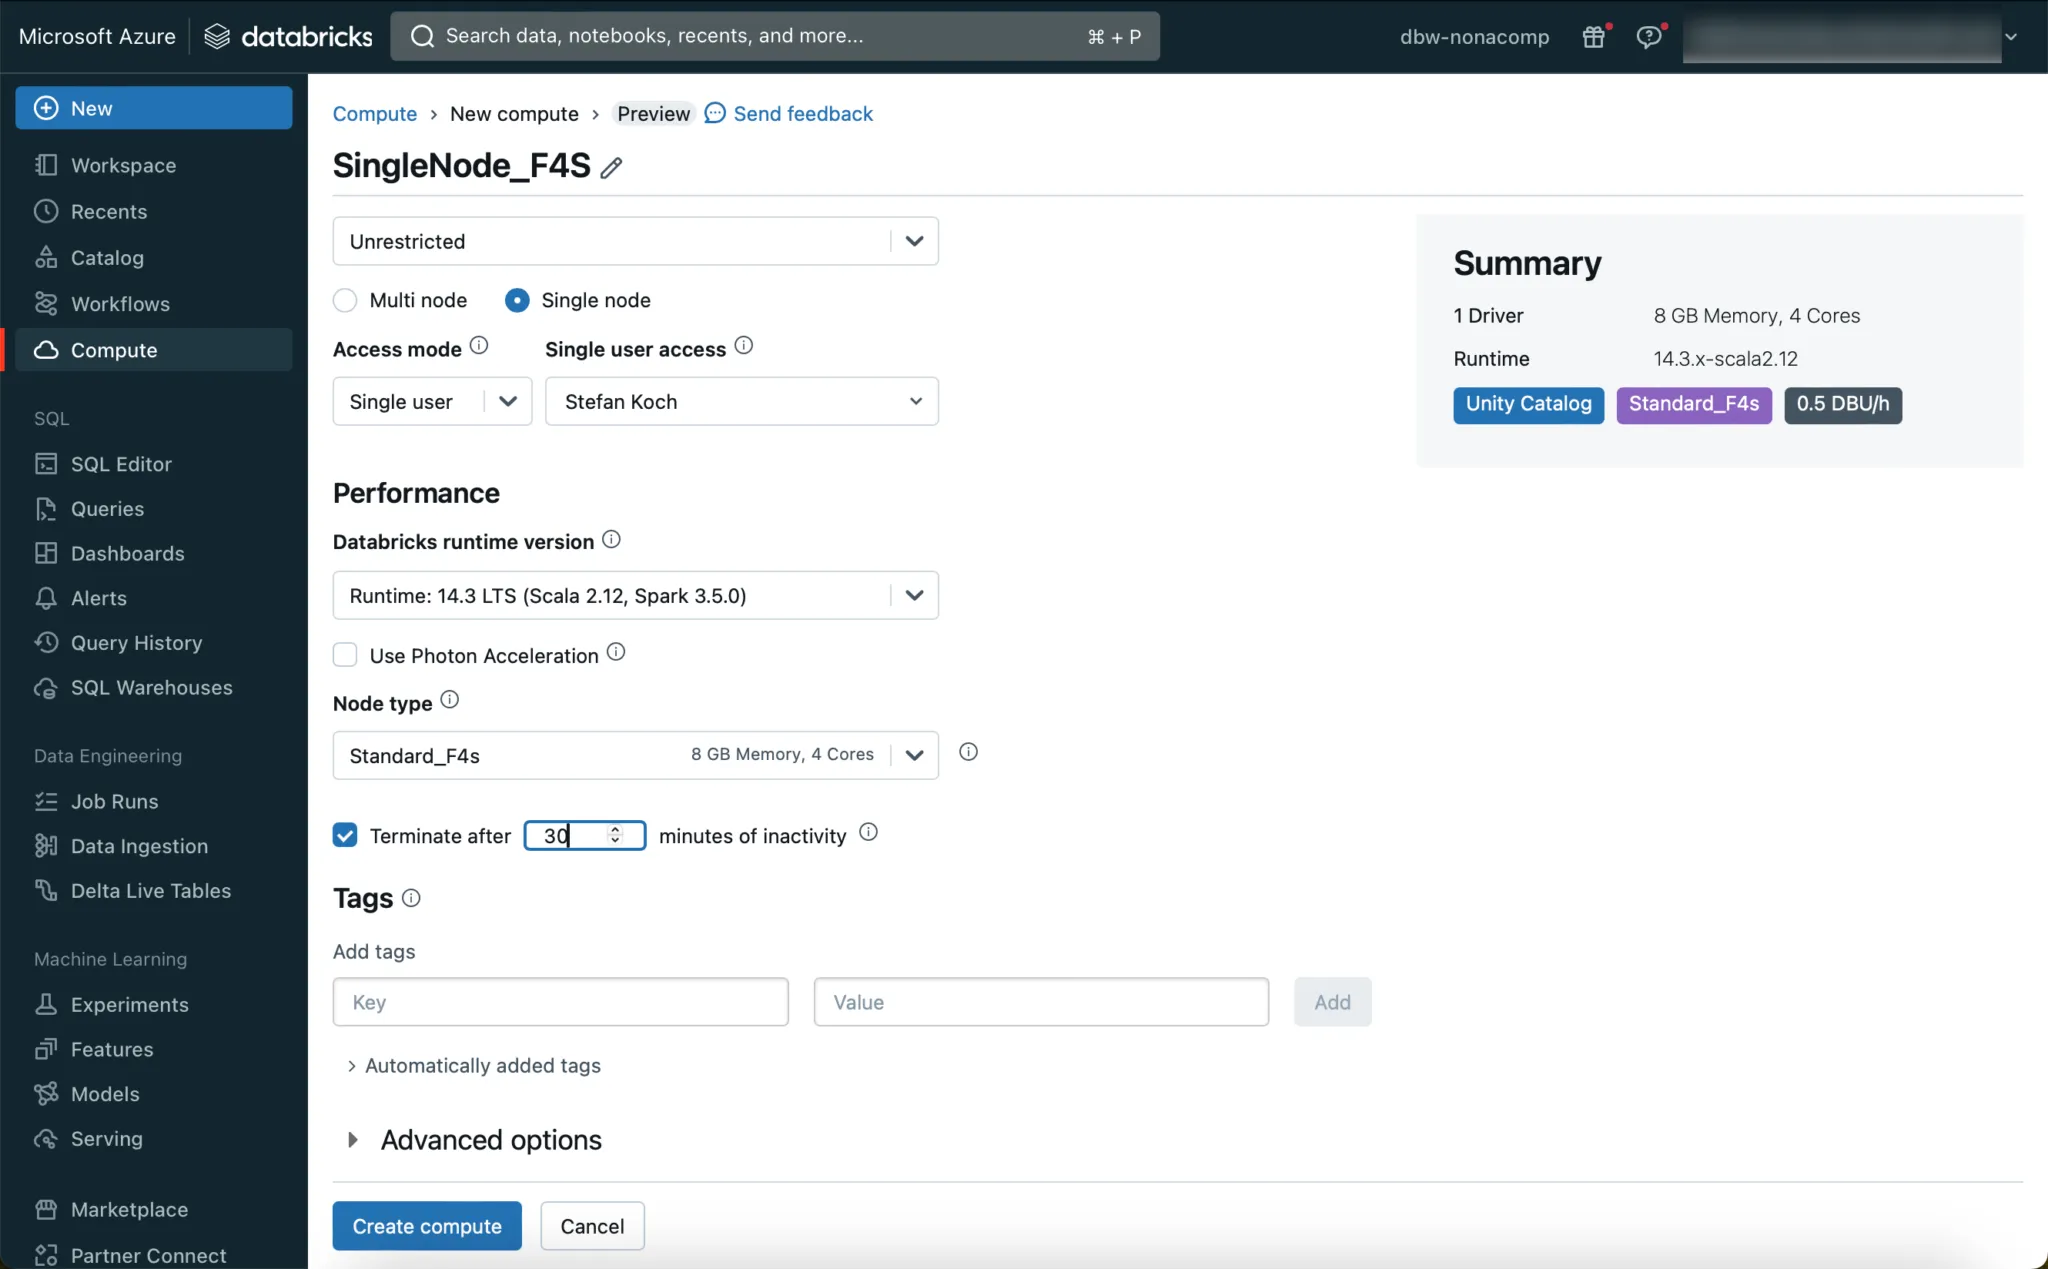Image resolution: width=2048 pixels, height=1269 pixels.
Task: Click the Send feedback link
Action: coord(802,114)
